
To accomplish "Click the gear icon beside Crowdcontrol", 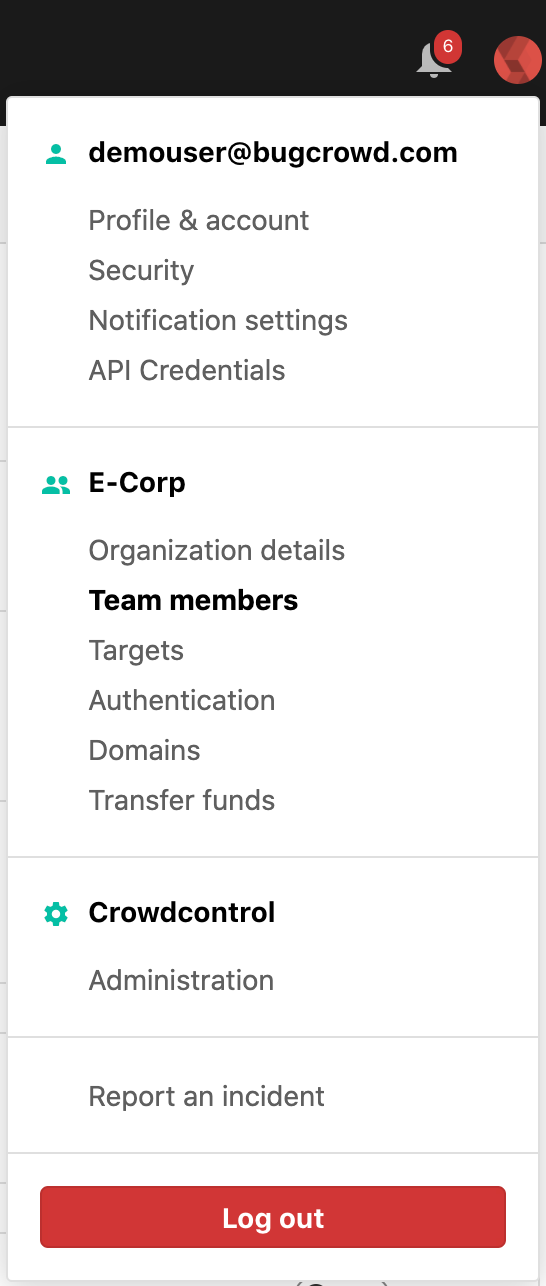I will coord(57,914).
